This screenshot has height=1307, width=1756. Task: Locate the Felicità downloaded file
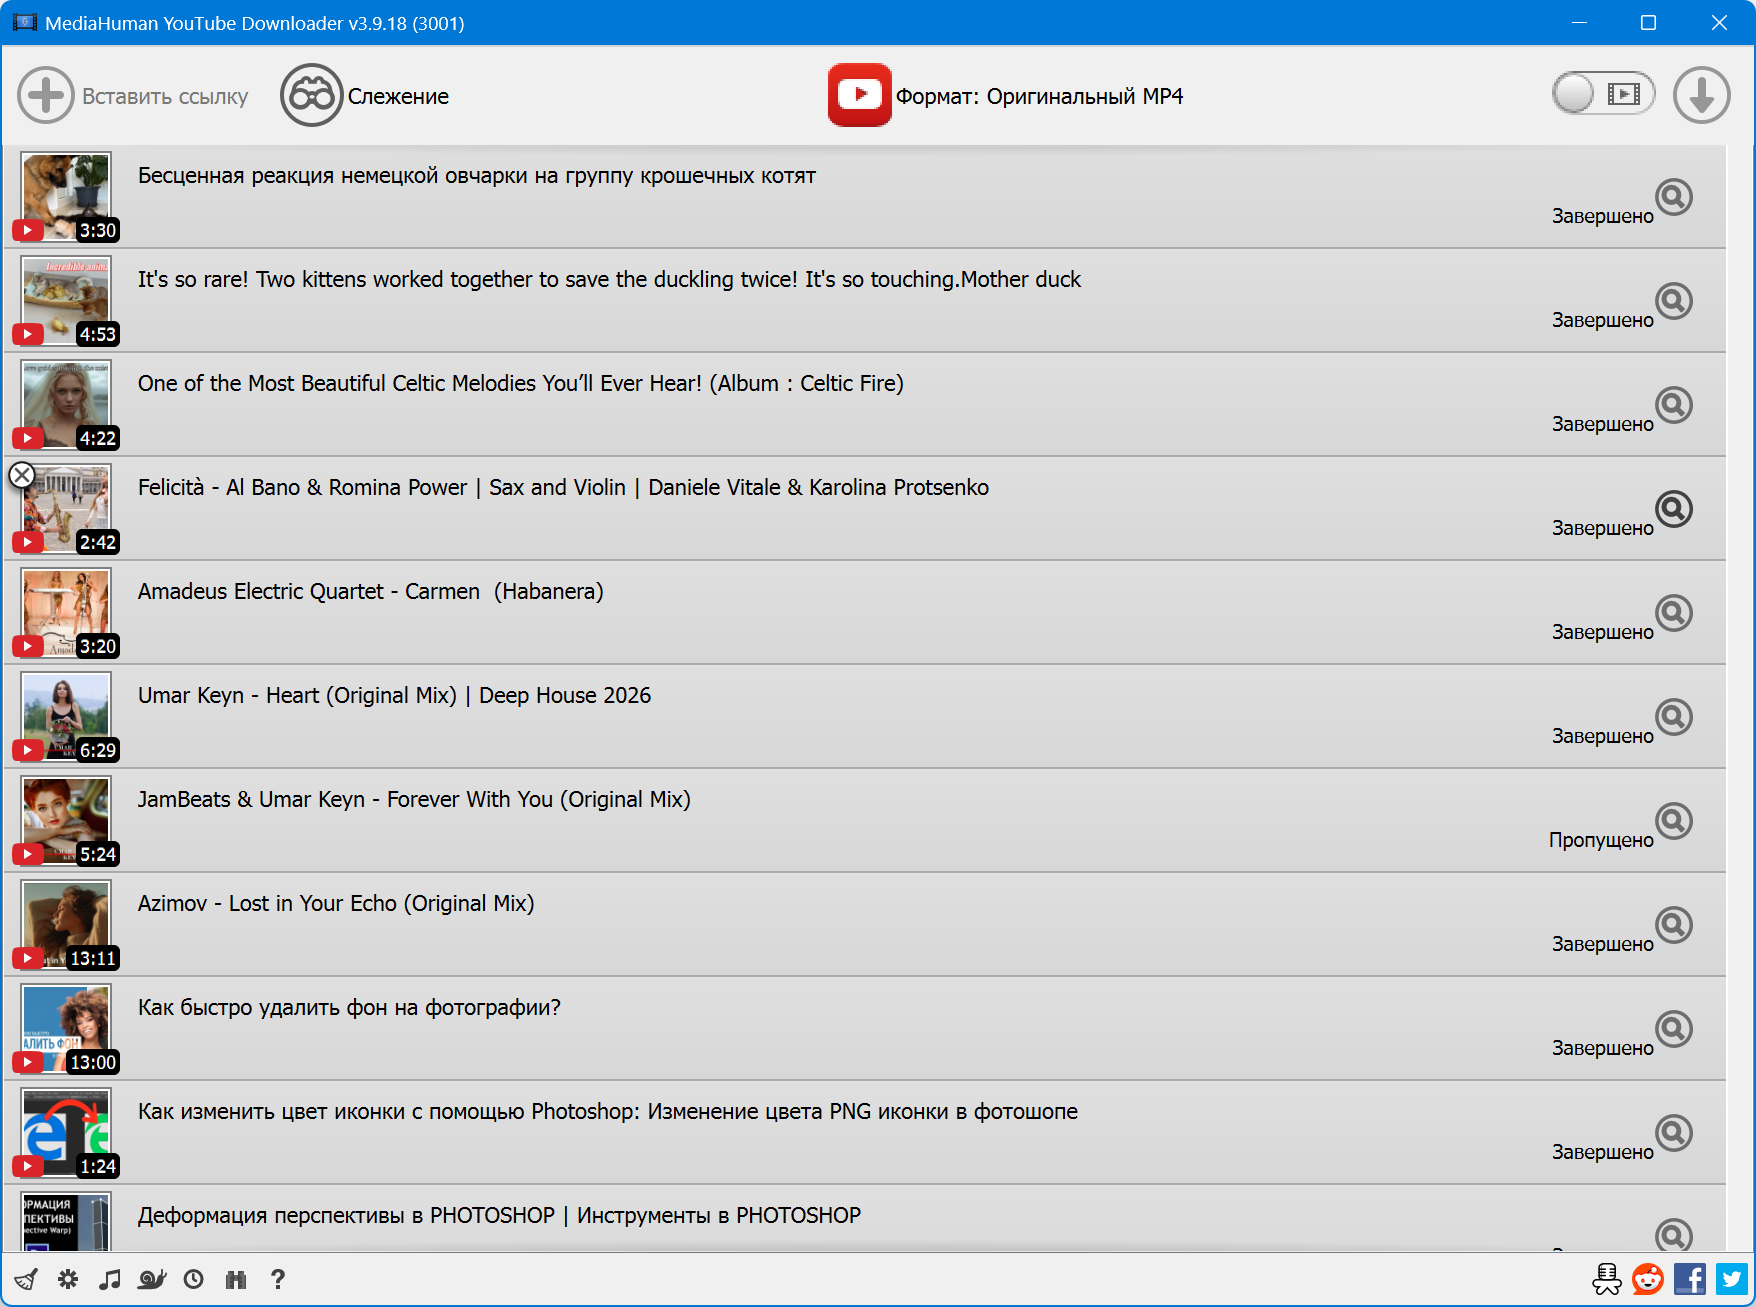1673,509
